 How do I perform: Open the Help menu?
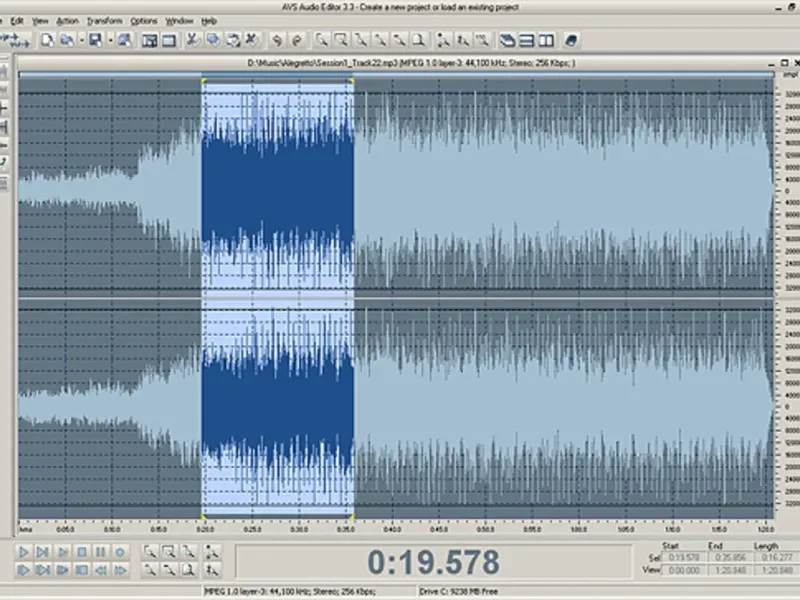coord(209,20)
